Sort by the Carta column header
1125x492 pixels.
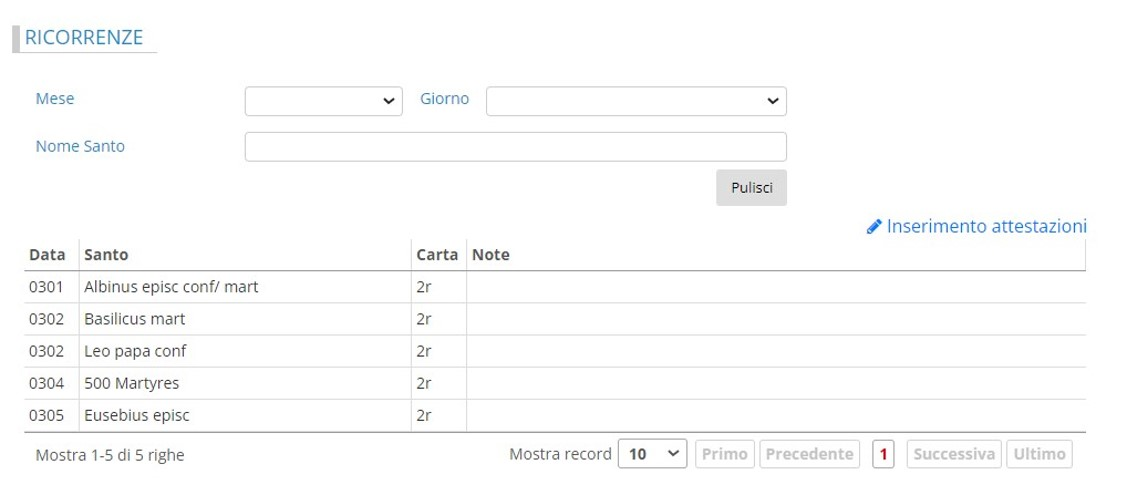[x=437, y=255]
